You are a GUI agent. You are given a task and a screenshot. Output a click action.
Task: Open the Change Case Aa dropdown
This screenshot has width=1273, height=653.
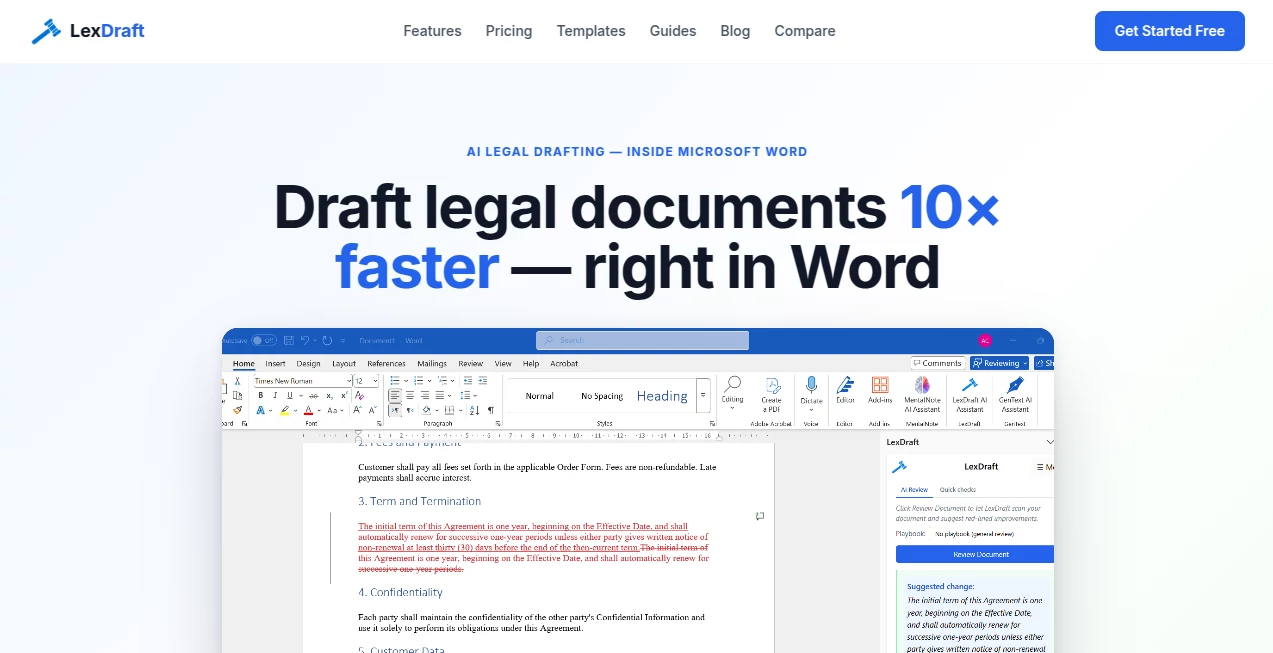pyautogui.click(x=335, y=410)
